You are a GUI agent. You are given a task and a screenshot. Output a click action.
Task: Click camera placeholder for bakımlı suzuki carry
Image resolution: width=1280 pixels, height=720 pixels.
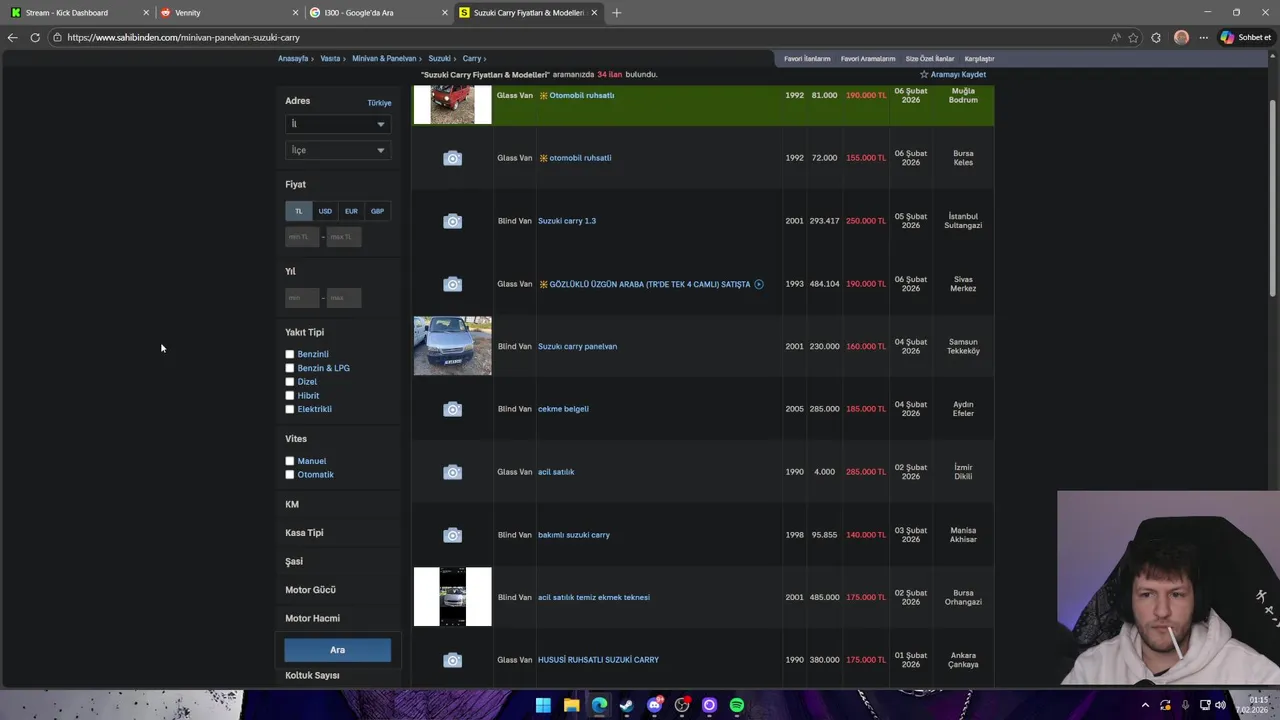pos(453,535)
